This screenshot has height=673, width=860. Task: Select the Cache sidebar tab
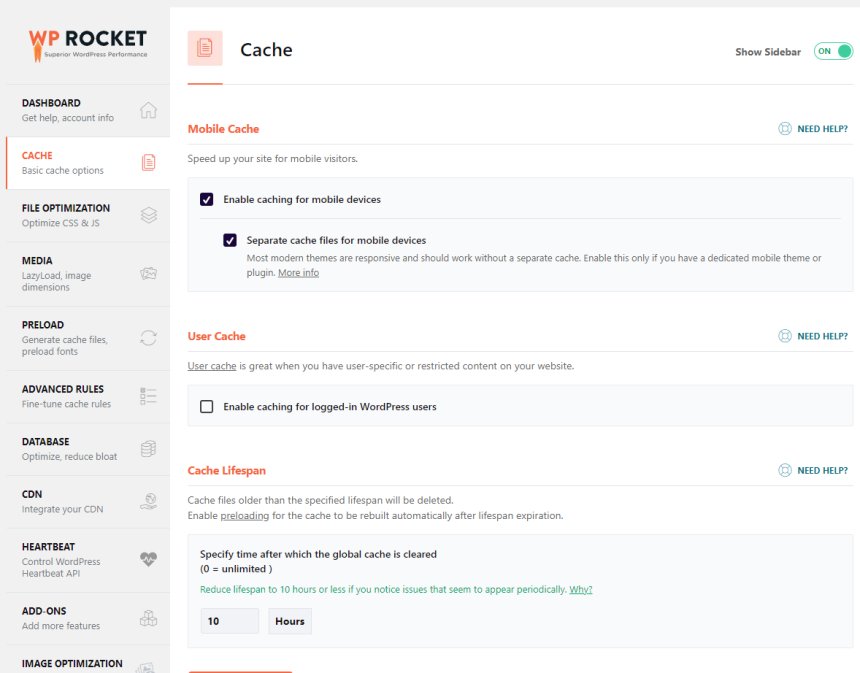[x=85, y=163]
